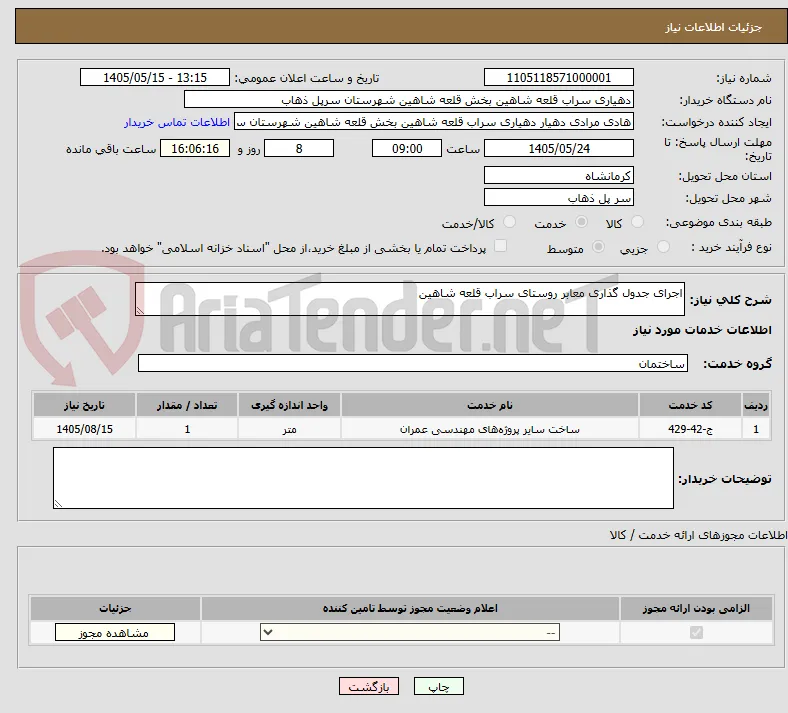This screenshot has width=788, height=713.
Task: Select the متوسط purchase type radio
Action: (x=598, y=247)
